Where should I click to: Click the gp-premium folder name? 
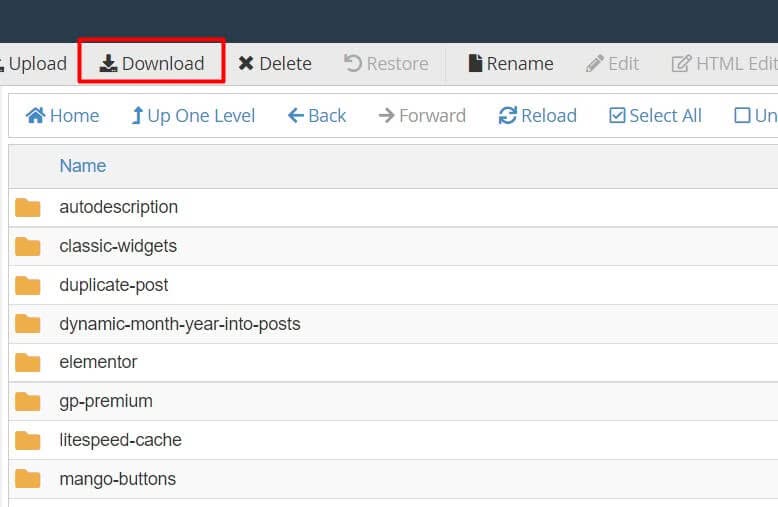pos(106,401)
